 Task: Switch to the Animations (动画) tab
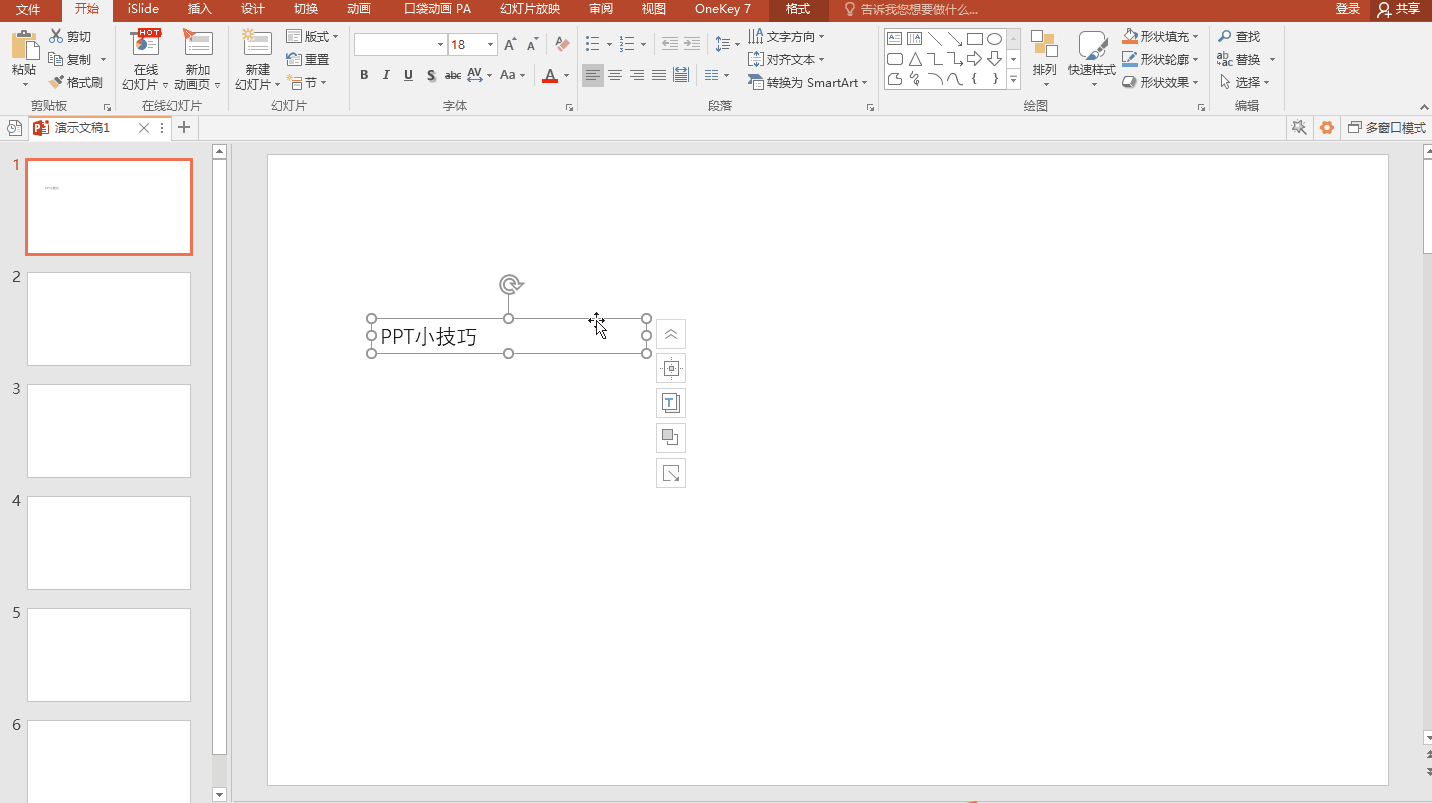(359, 9)
